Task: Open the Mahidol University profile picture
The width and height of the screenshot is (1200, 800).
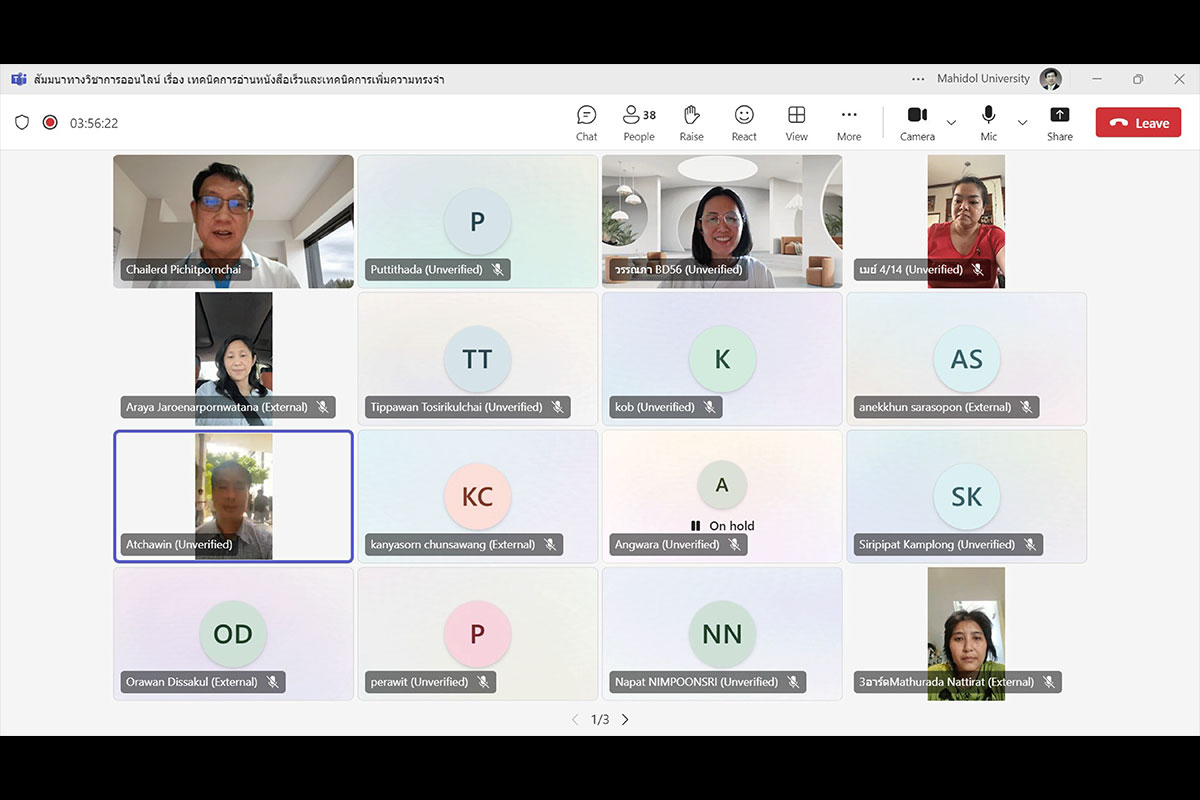Action: (1050, 79)
